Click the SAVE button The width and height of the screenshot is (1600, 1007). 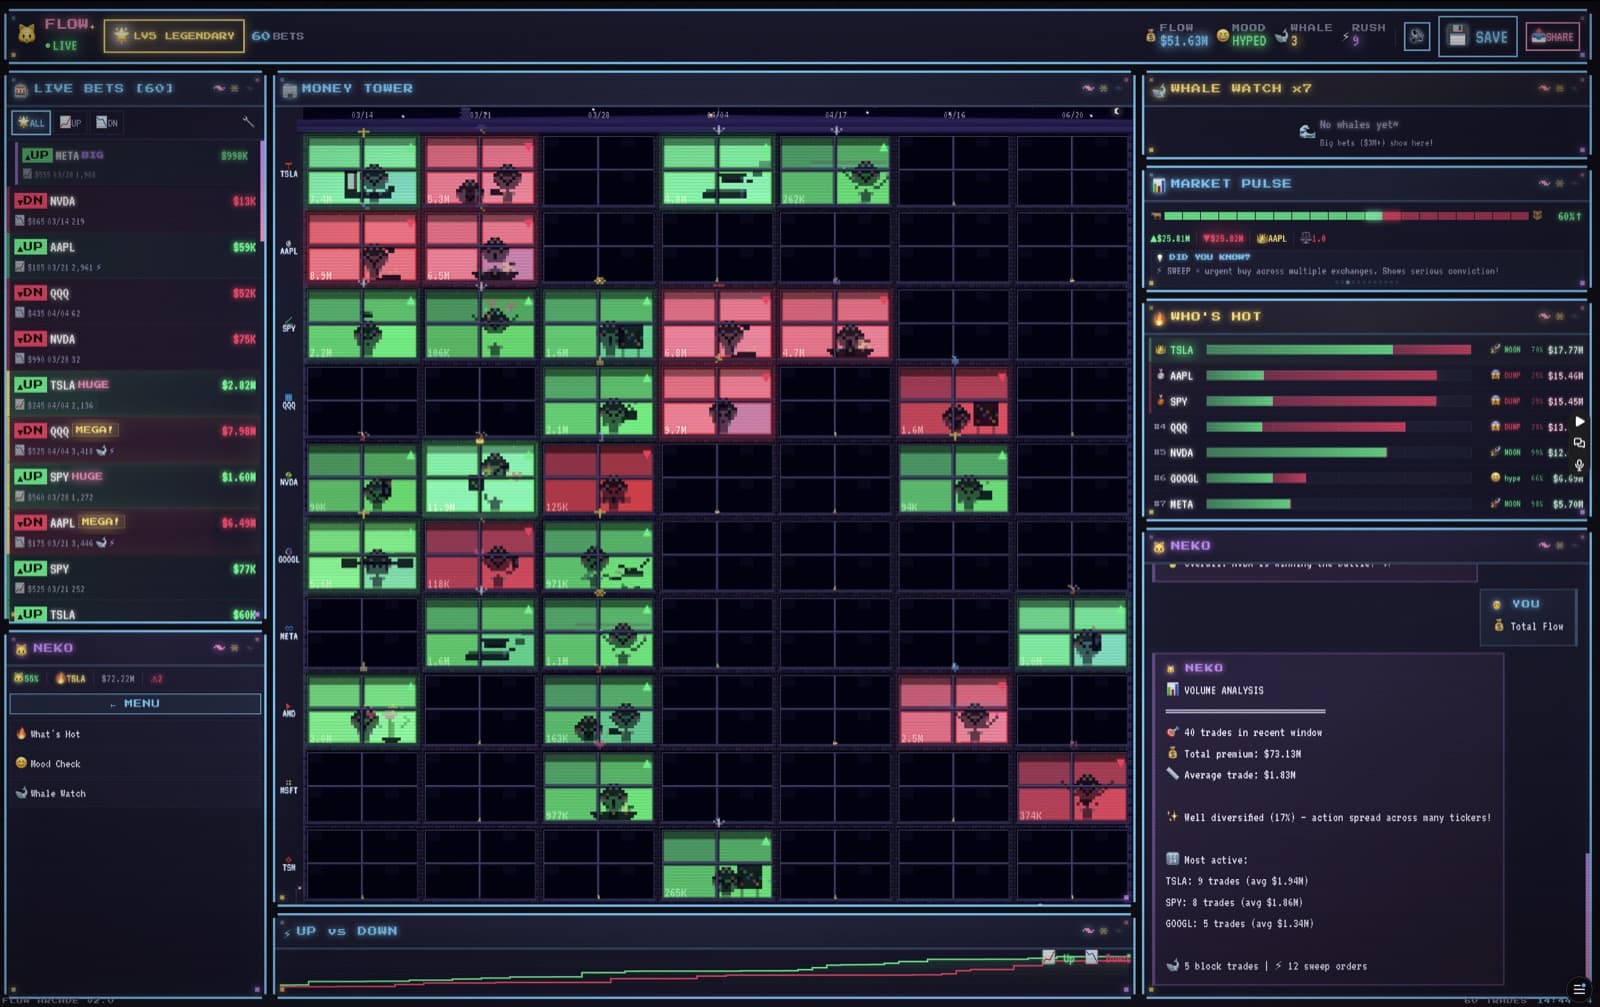pyautogui.click(x=1477, y=37)
